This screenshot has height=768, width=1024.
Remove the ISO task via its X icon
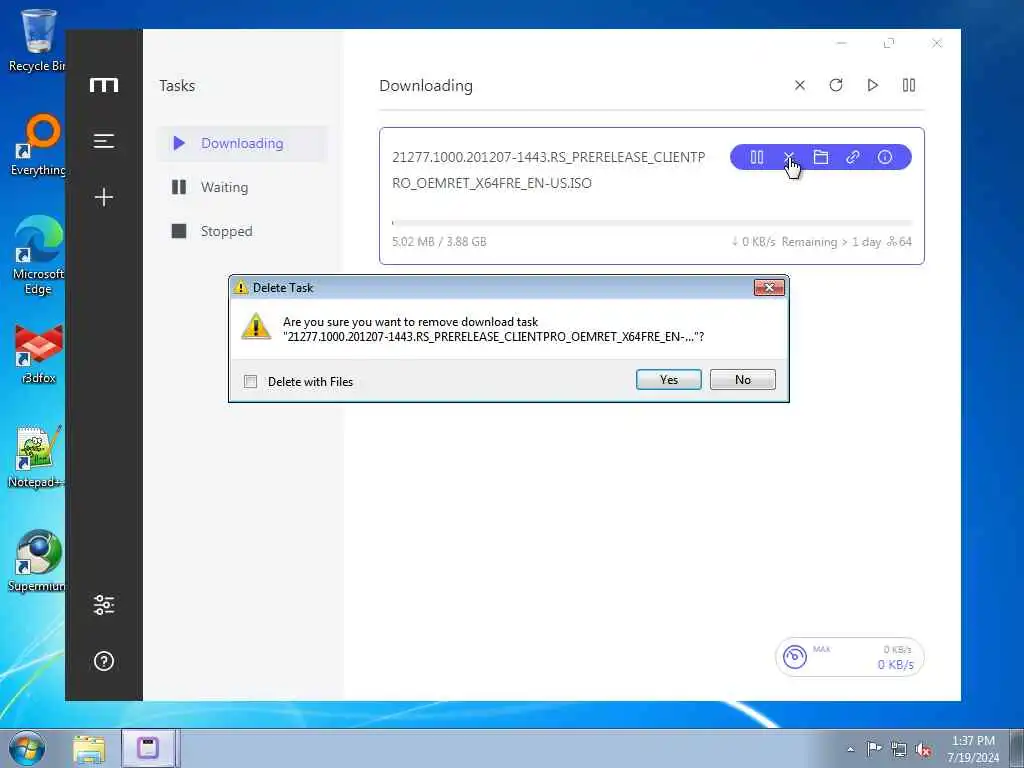789,157
